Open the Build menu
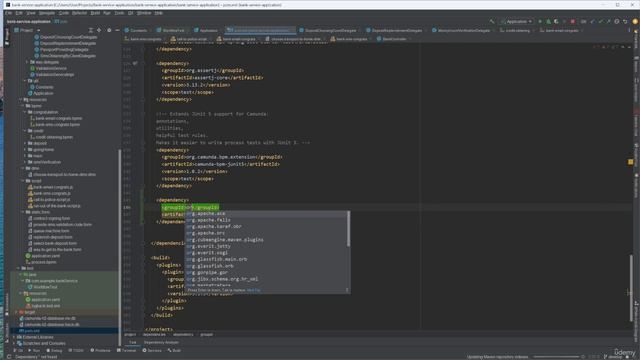Viewport: 640px width, 360px height. click(95, 13)
